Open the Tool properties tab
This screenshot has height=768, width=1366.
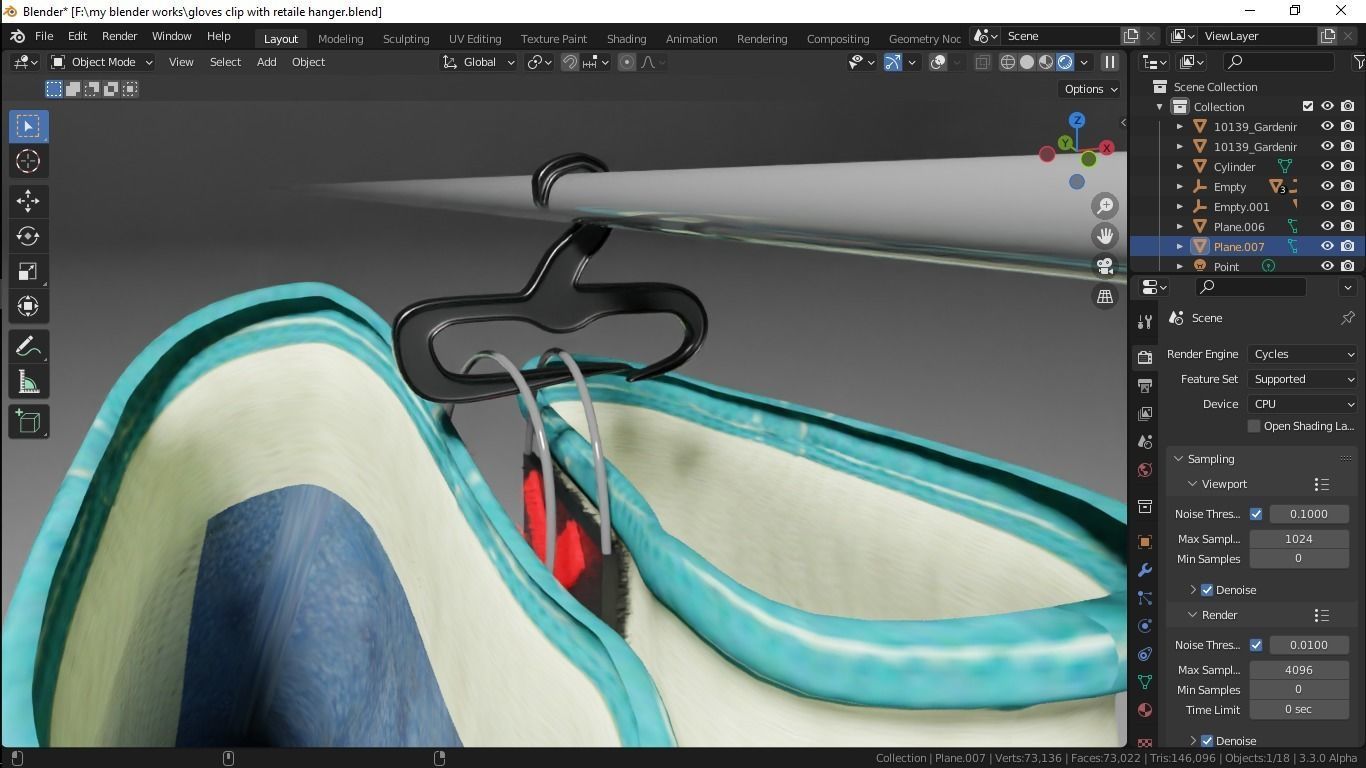click(1145, 322)
